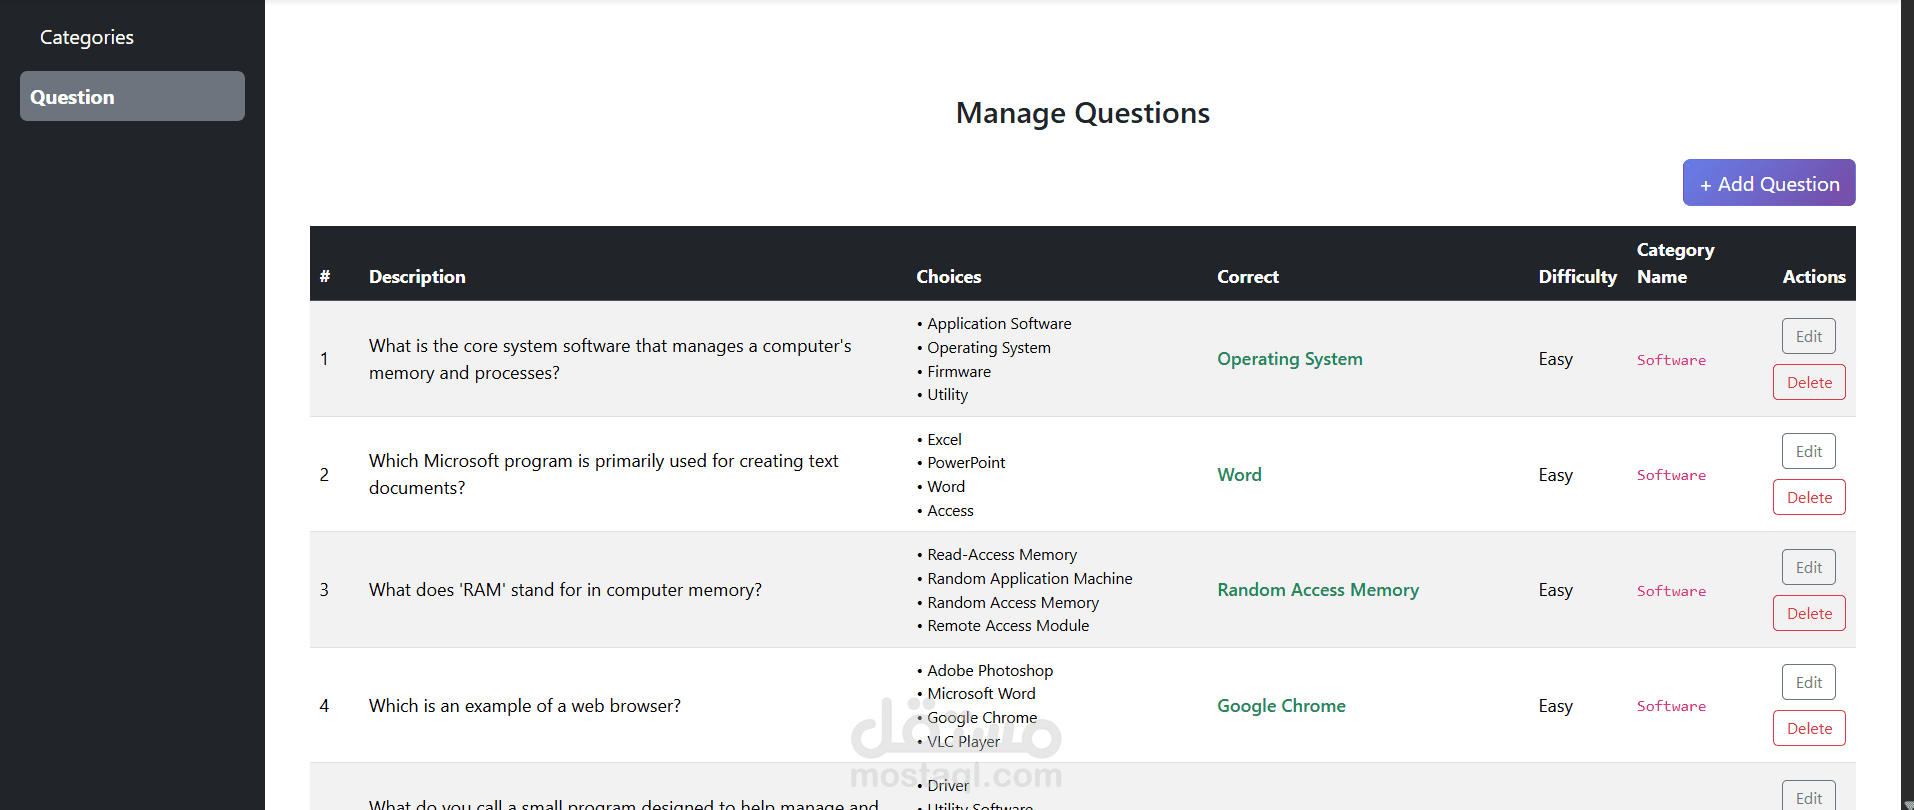
Task: Edit the web browser question row
Action: [x=1809, y=682]
